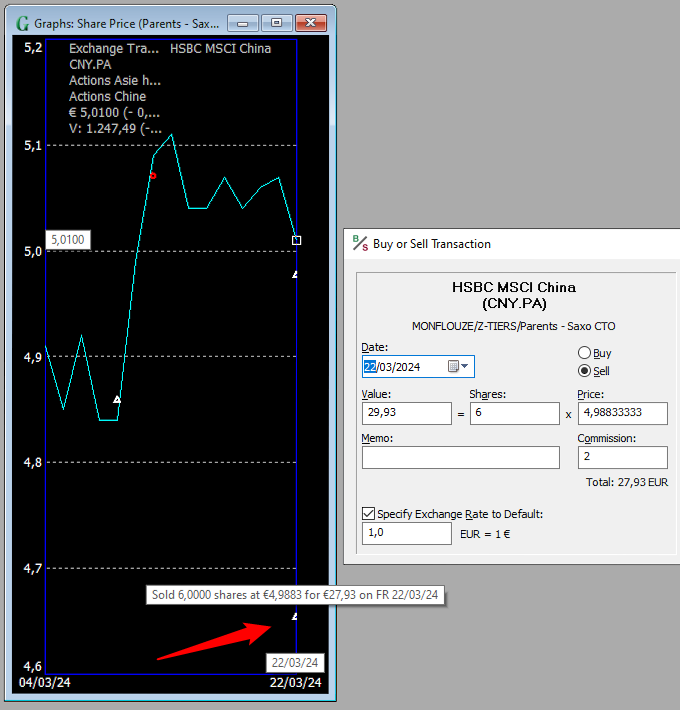Click the 04/03/24 start date axis label
Image resolution: width=680 pixels, height=710 pixels.
(44, 682)
